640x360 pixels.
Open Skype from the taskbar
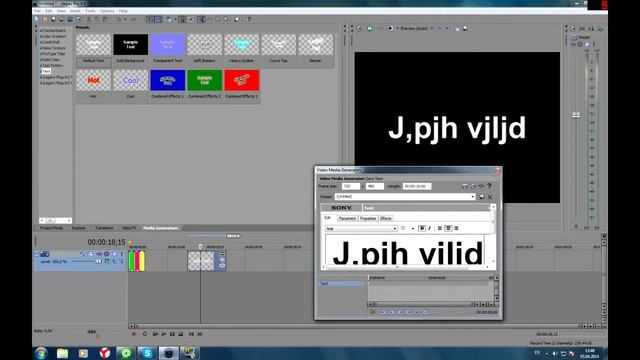point(147,353)
